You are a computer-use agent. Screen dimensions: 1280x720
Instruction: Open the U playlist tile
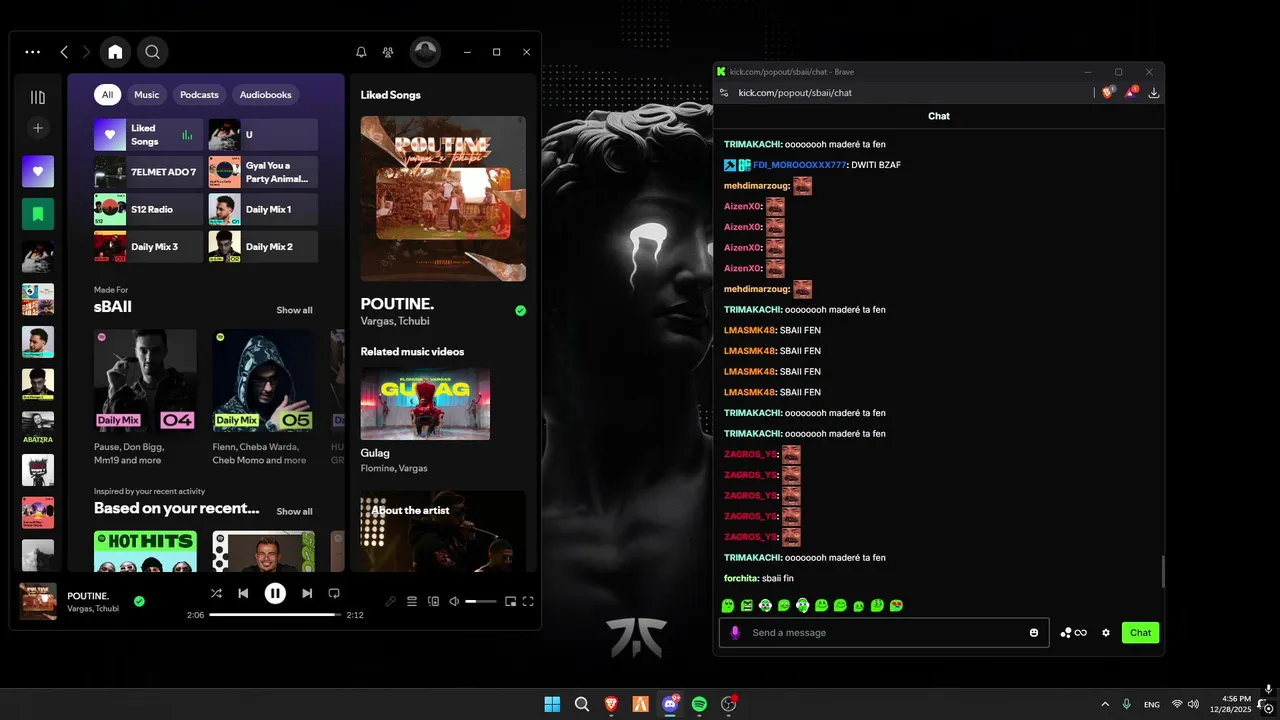[x=263, y=135]
